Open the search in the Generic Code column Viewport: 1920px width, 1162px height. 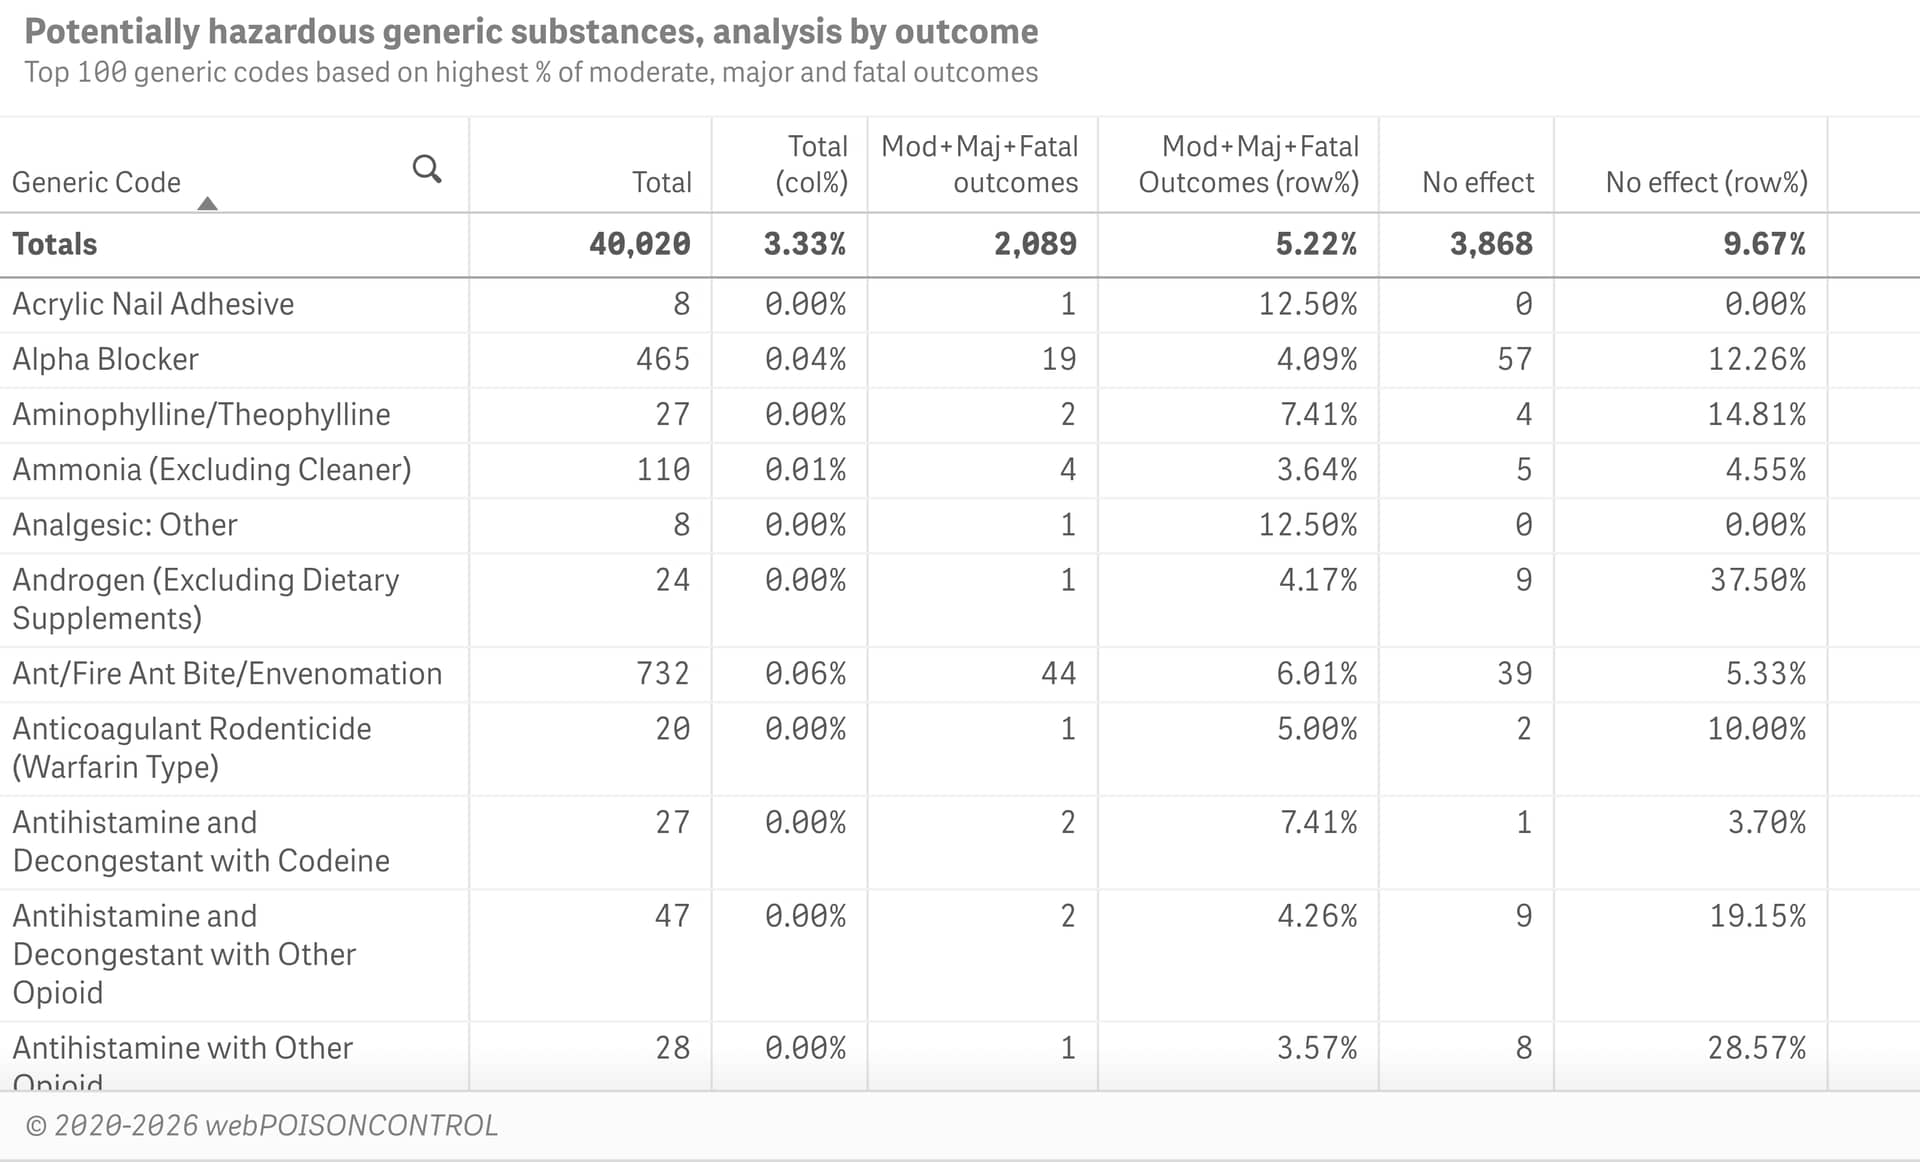click(428, 169)
